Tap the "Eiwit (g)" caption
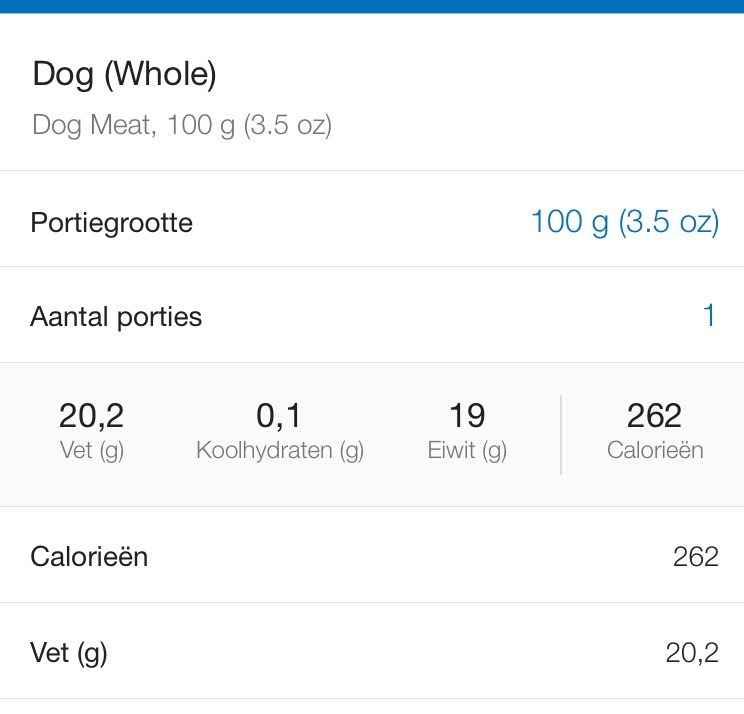The height and width of the screenshot is (714, 744). 467,451
